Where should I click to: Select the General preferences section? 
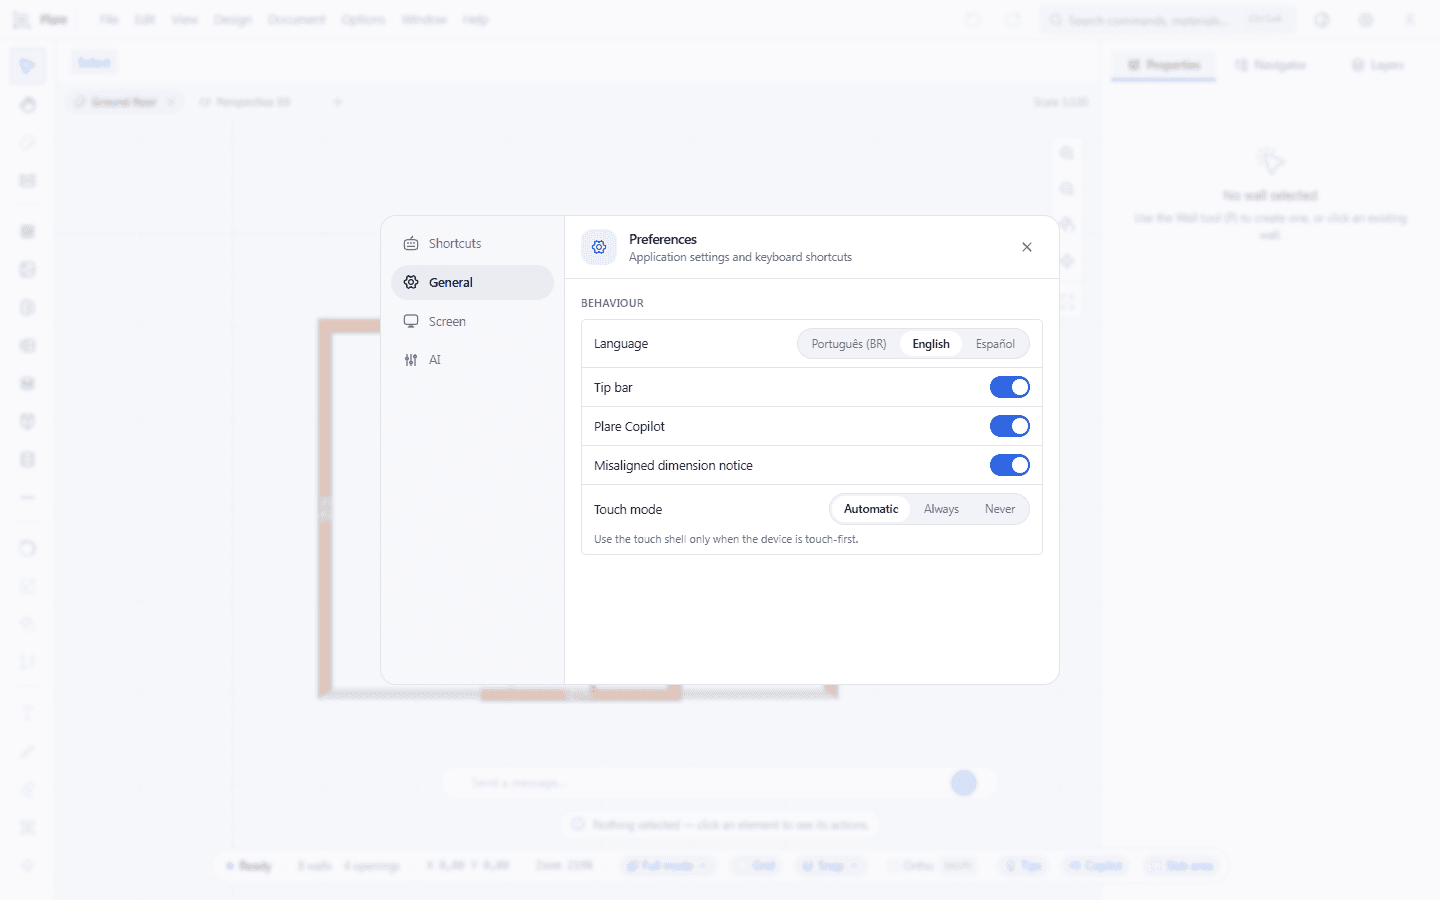pos(472,283)
